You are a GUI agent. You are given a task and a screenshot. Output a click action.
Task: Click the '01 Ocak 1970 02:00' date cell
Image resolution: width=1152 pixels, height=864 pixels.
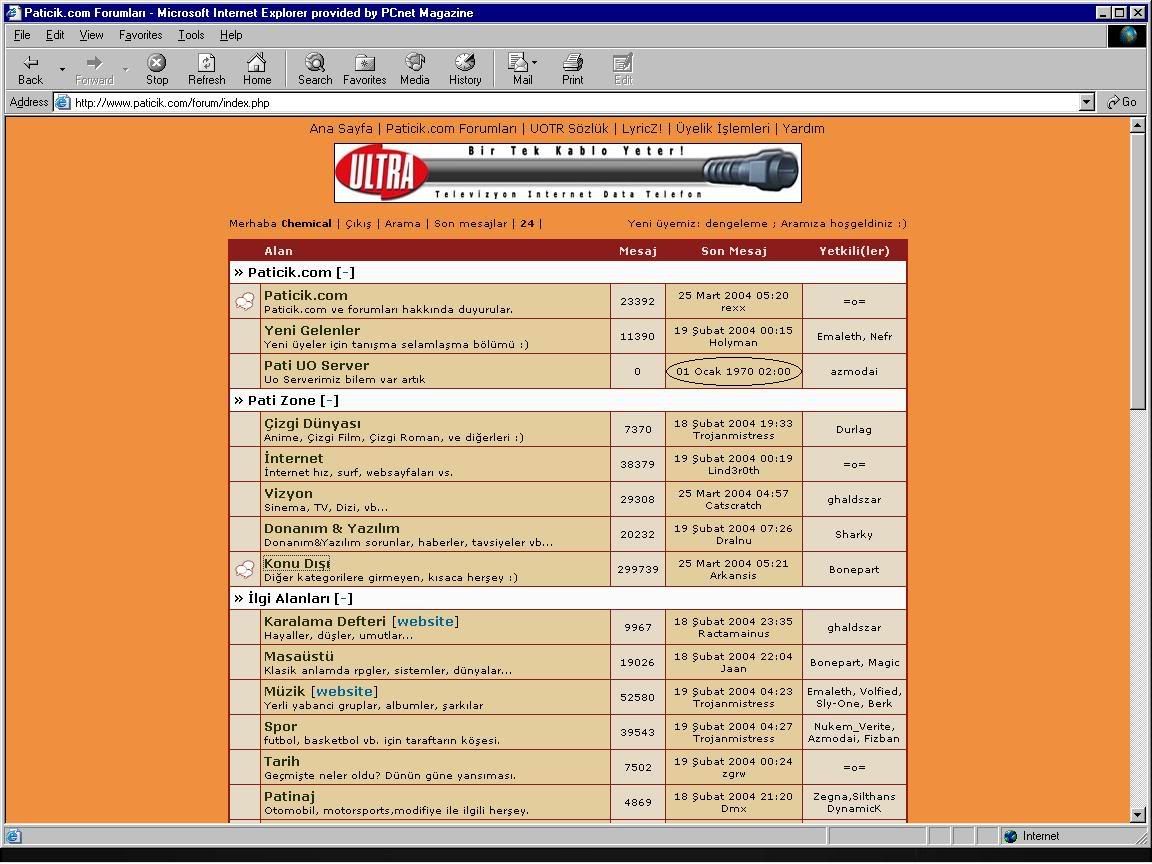pyautogui.click(x=733, y=371)
